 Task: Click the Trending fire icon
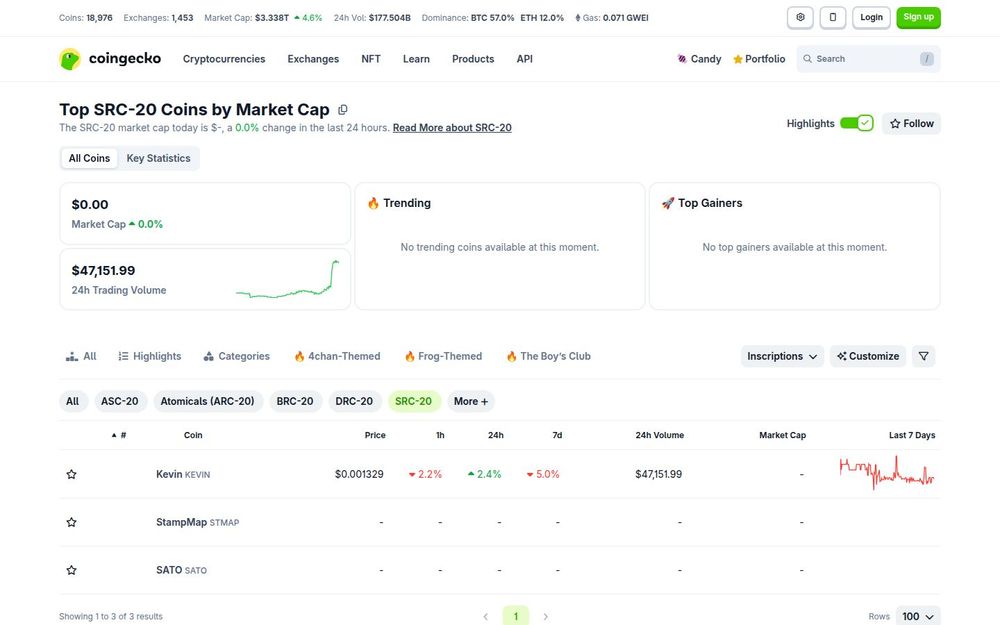tap(373, 203)
